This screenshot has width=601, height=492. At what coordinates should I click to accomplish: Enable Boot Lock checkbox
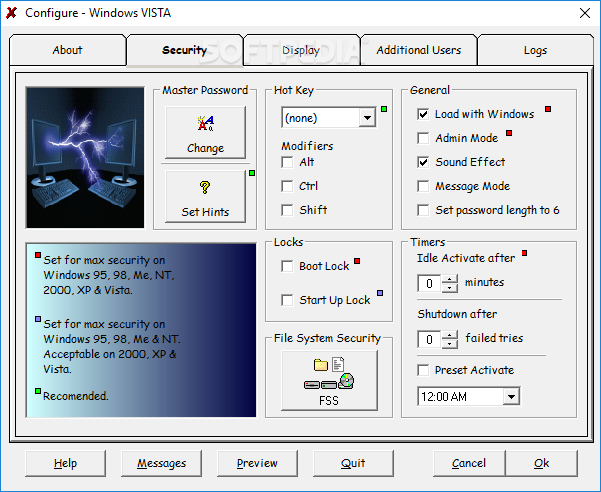point(287,266)
